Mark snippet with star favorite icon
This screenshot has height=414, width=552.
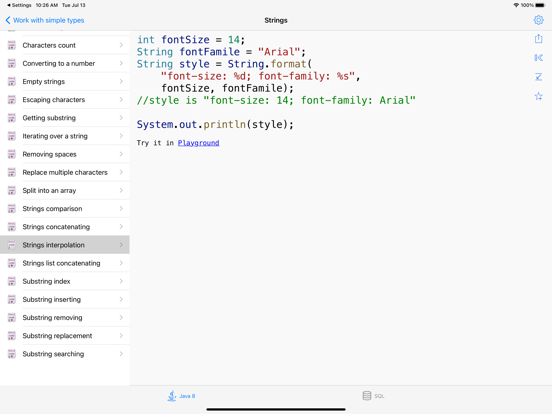click(538, 96)
